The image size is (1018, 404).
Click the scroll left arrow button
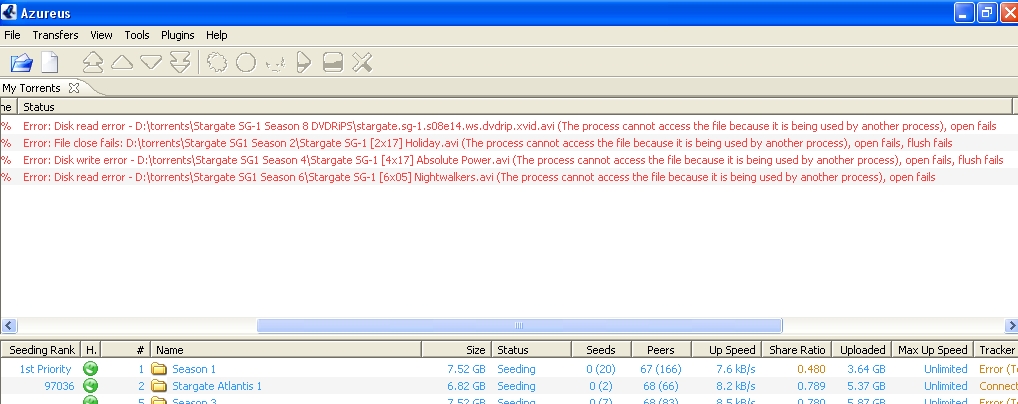pos(8,325)
